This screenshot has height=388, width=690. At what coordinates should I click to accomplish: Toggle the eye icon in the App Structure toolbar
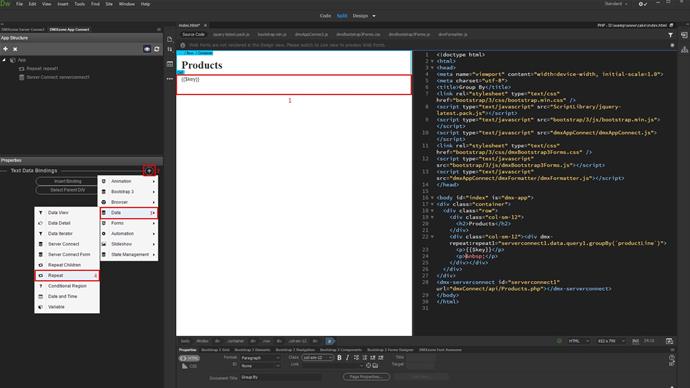point(147,49)
